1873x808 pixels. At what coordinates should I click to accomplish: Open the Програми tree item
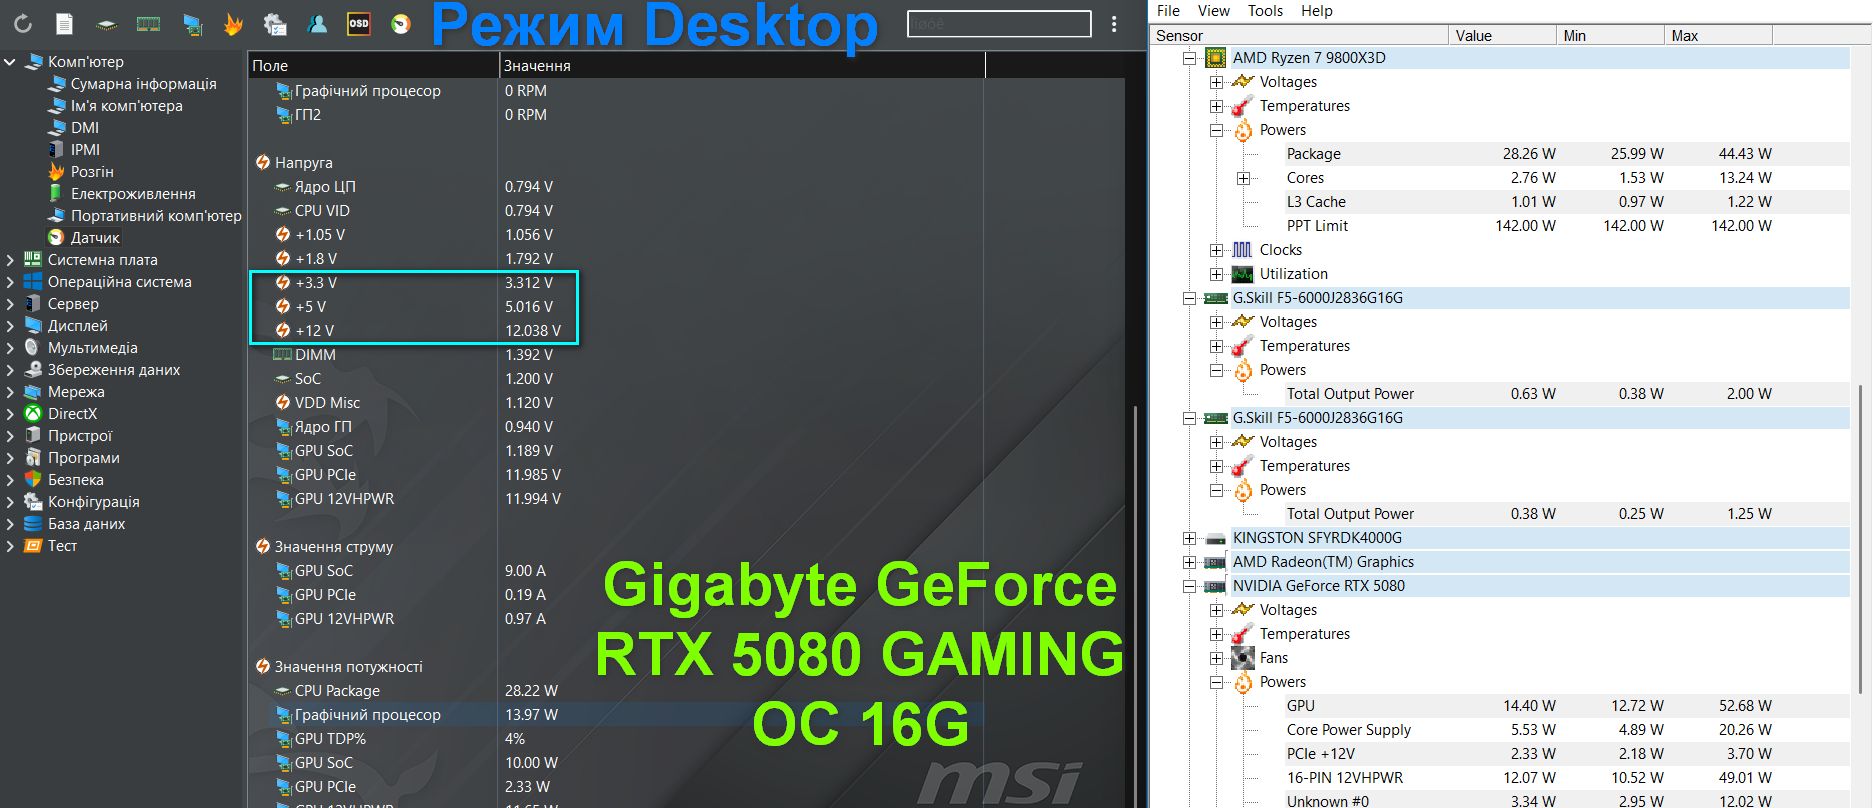[84, 458]
